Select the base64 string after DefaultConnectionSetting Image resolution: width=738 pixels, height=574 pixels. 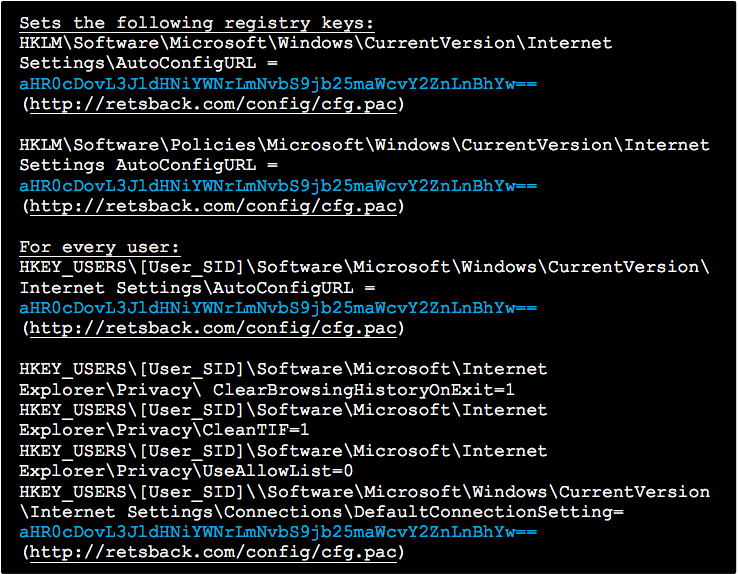[x=278, y=532]
